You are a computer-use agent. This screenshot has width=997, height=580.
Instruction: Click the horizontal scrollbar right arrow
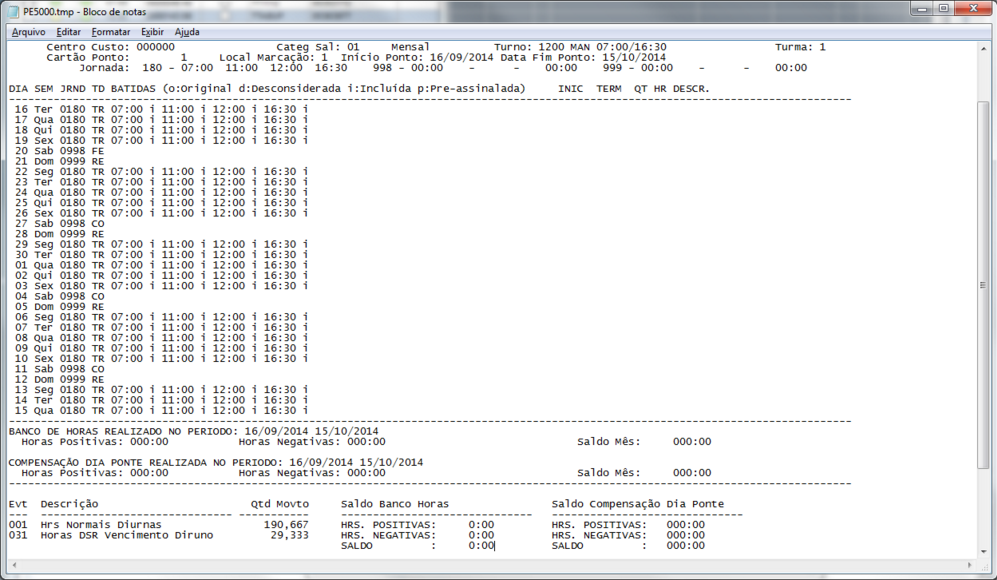[970, 565]
